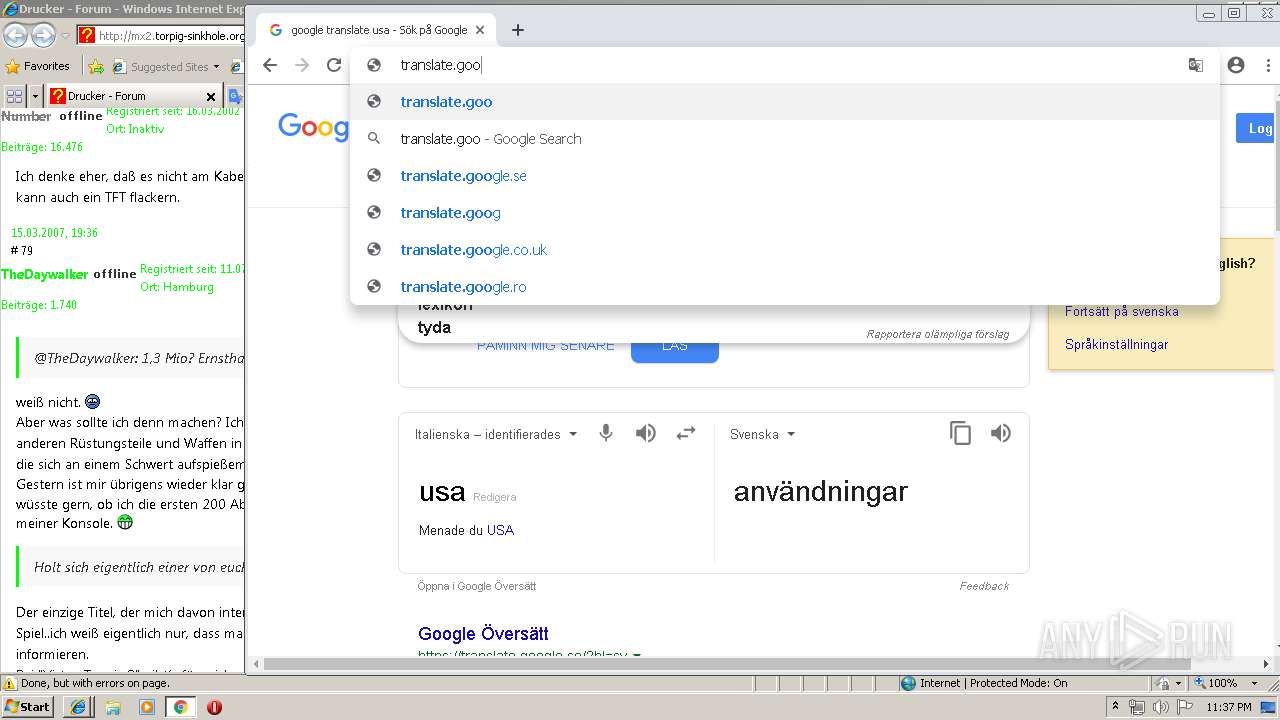Open the Chrome three-dot menu
This screenshot has height=720, width=1280.
tap(1268, 65)
